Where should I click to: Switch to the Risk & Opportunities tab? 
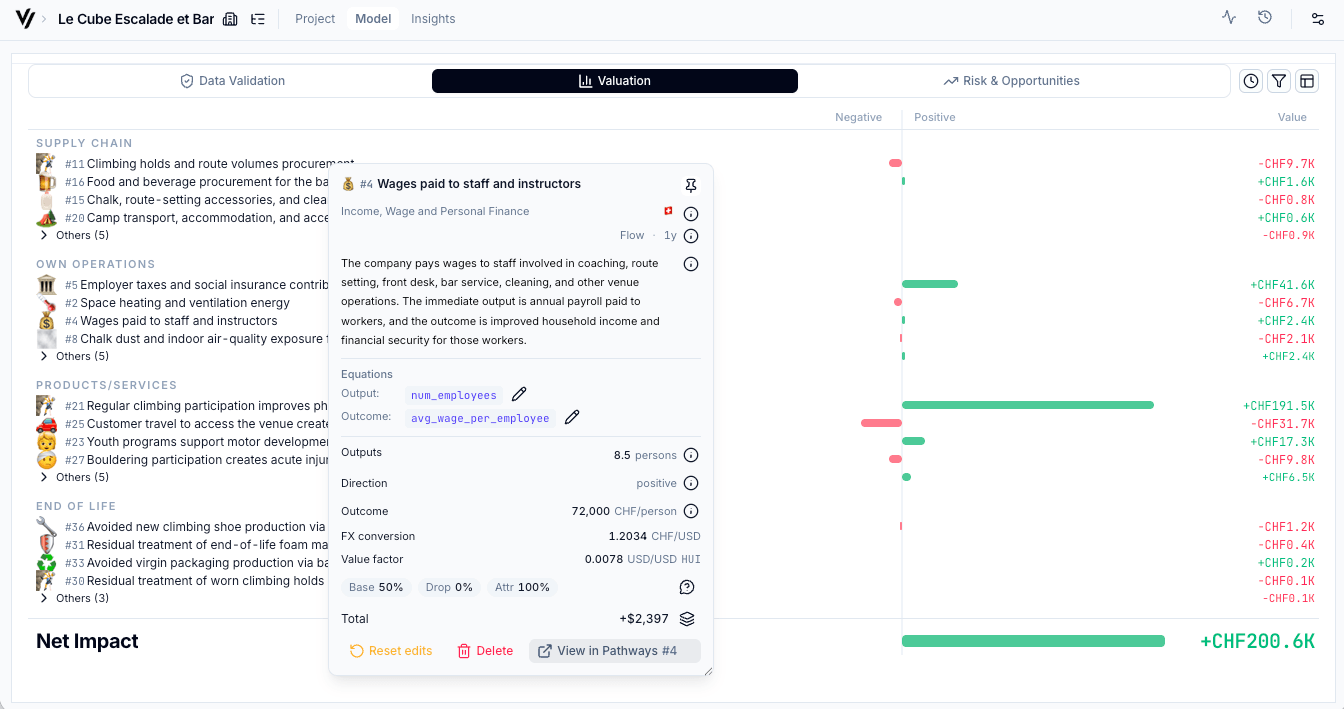(1011, 81)
